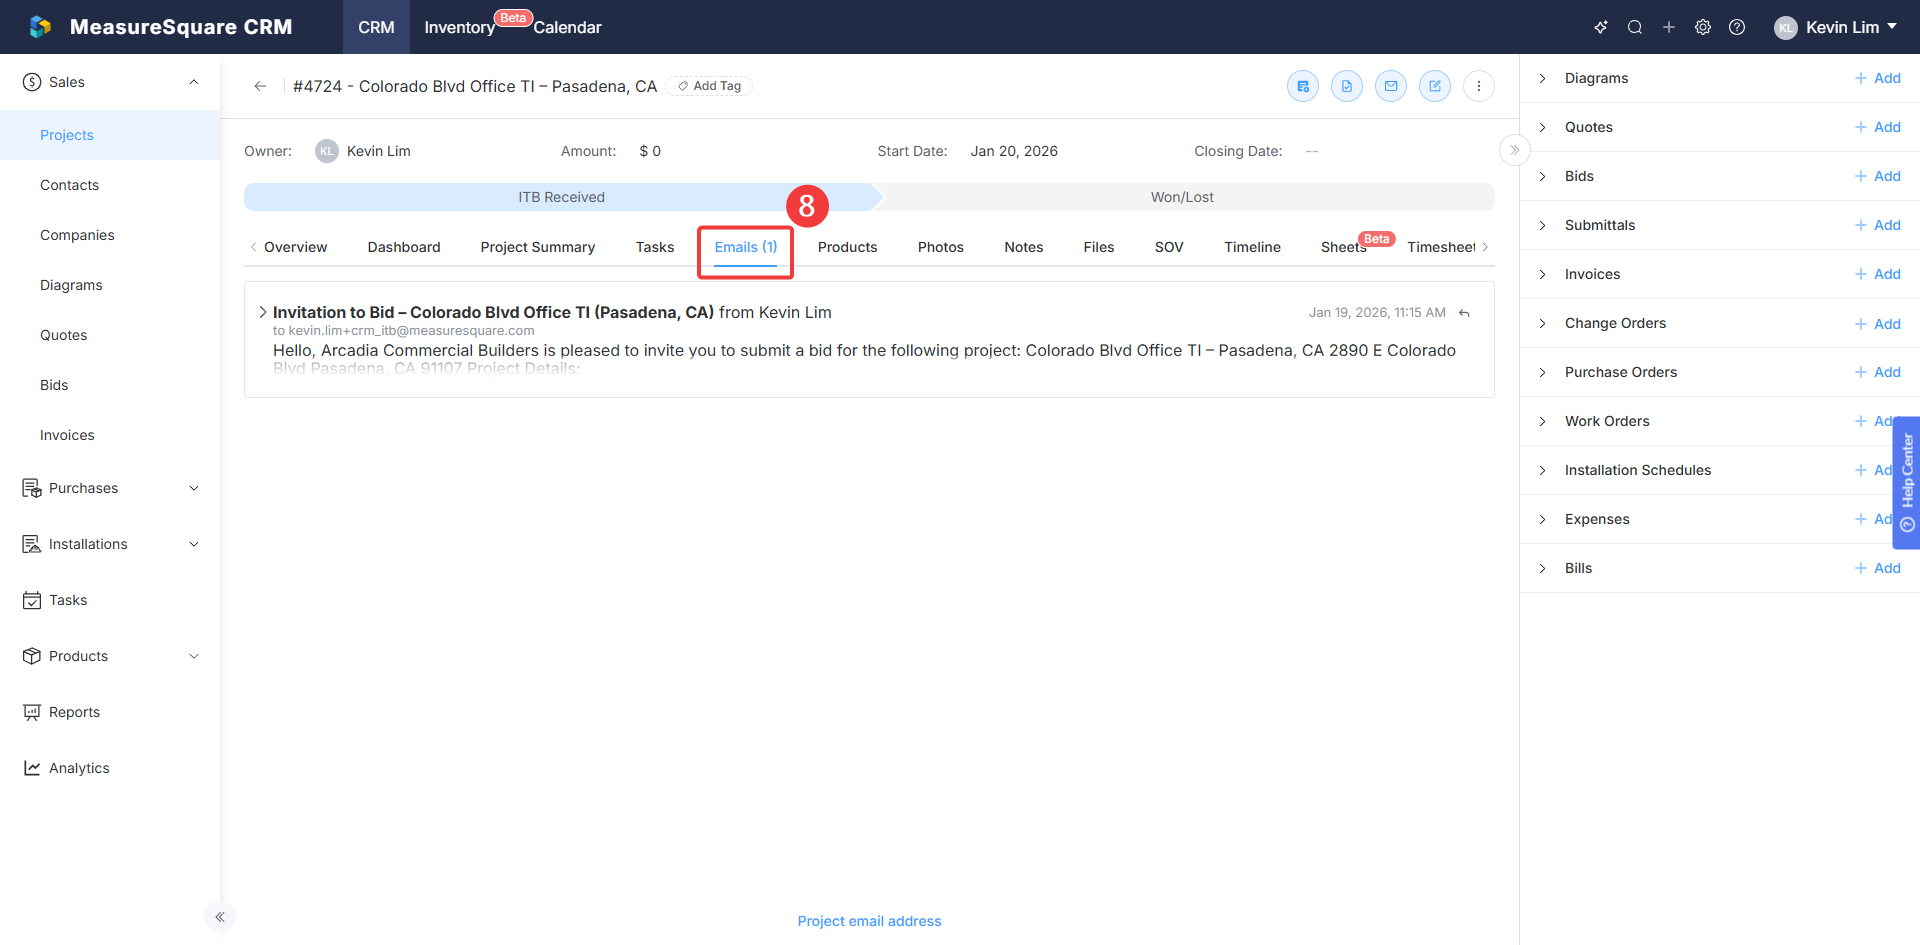1920x945 pixels.
Task: Select Projects in the sidebar
Action: click(x=110, y=135)
